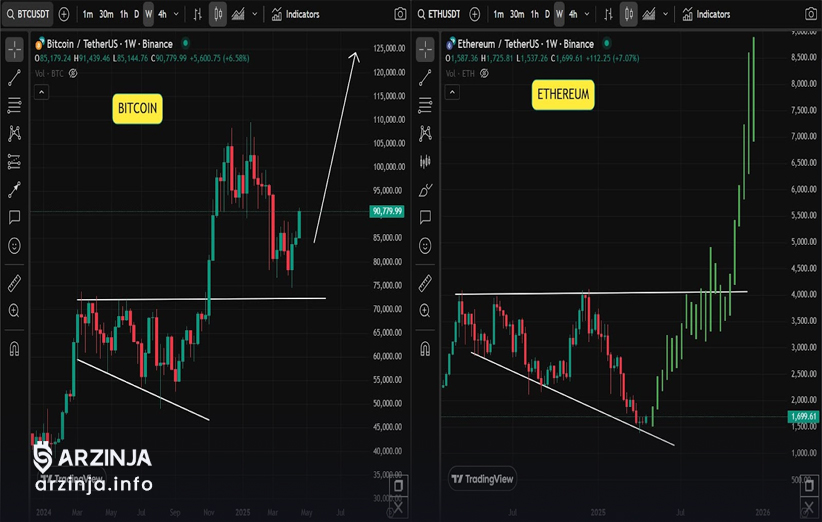Open emoji icons tool on Ethereum chart

click(425, 245)
